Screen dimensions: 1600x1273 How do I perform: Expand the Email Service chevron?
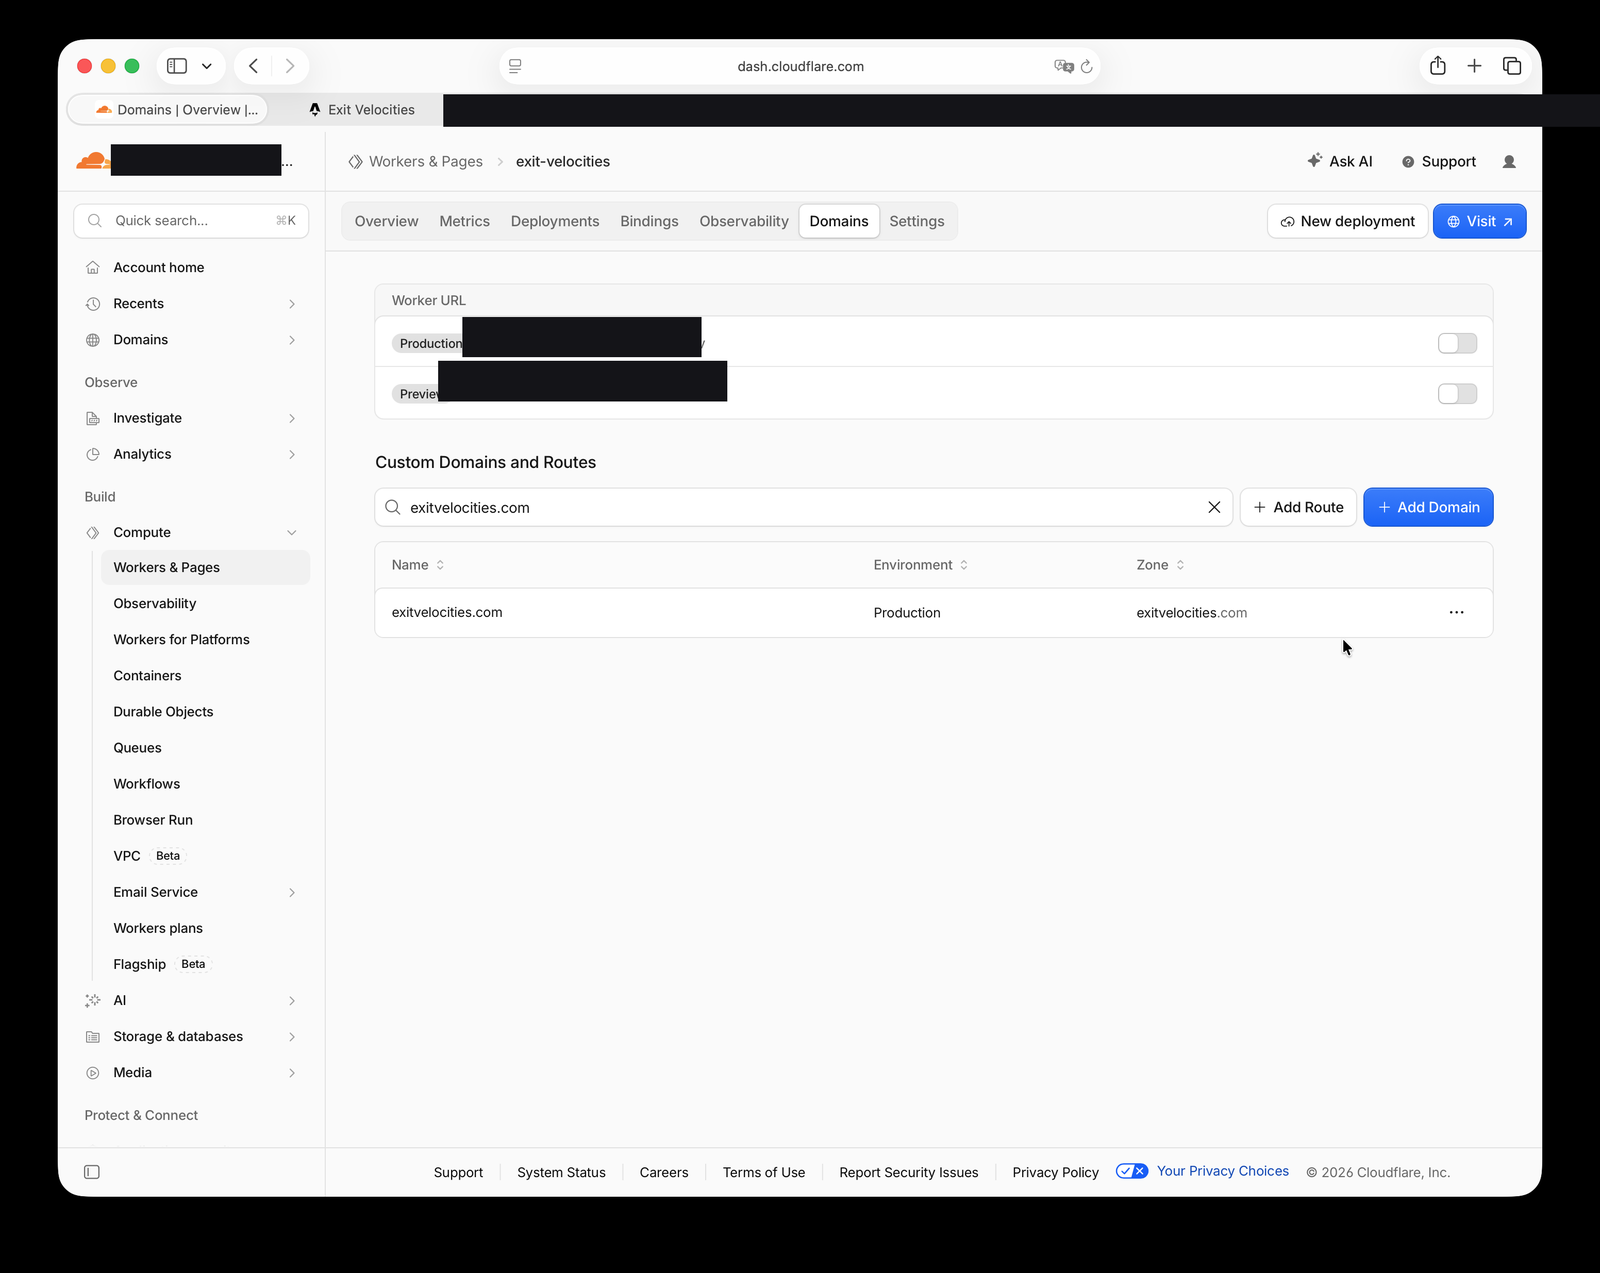click(292, 892)
